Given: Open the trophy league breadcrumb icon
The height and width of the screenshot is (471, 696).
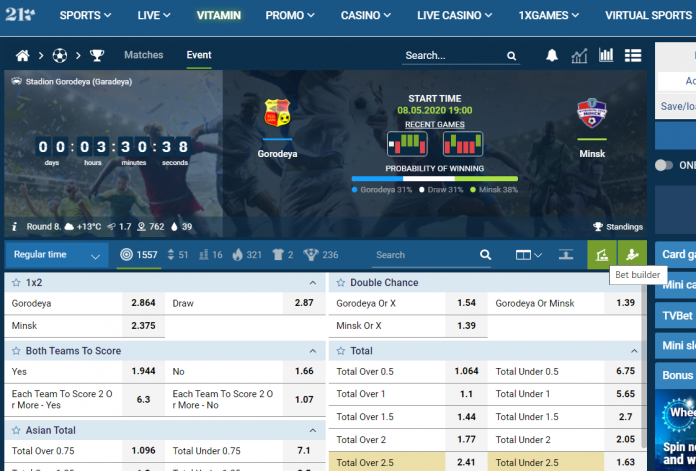Looking at the screenshot, I should 97,55.
